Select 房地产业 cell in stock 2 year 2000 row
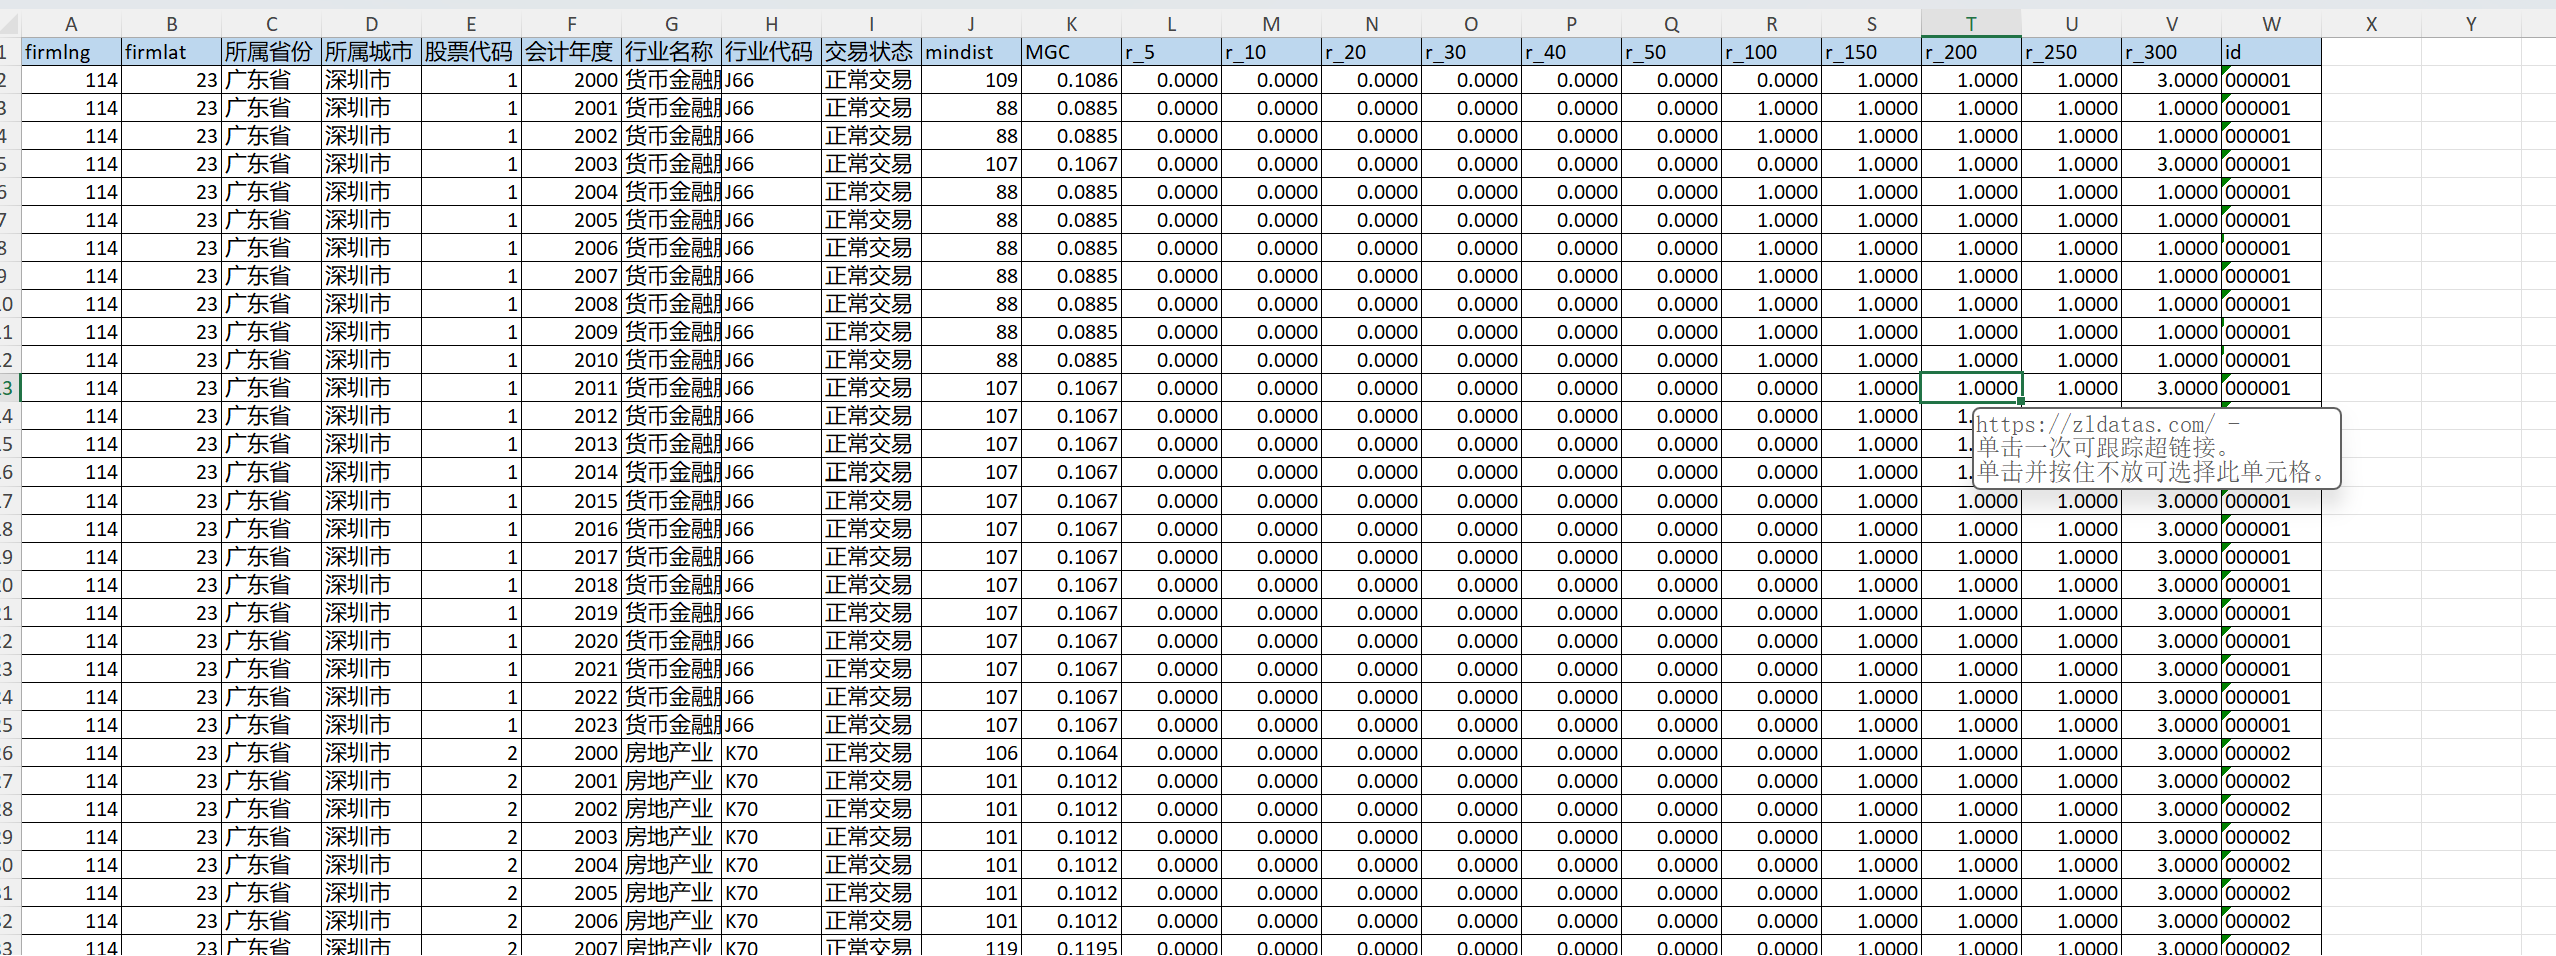The width and height of the screenshot is (2556, 956). click(671, 753)
